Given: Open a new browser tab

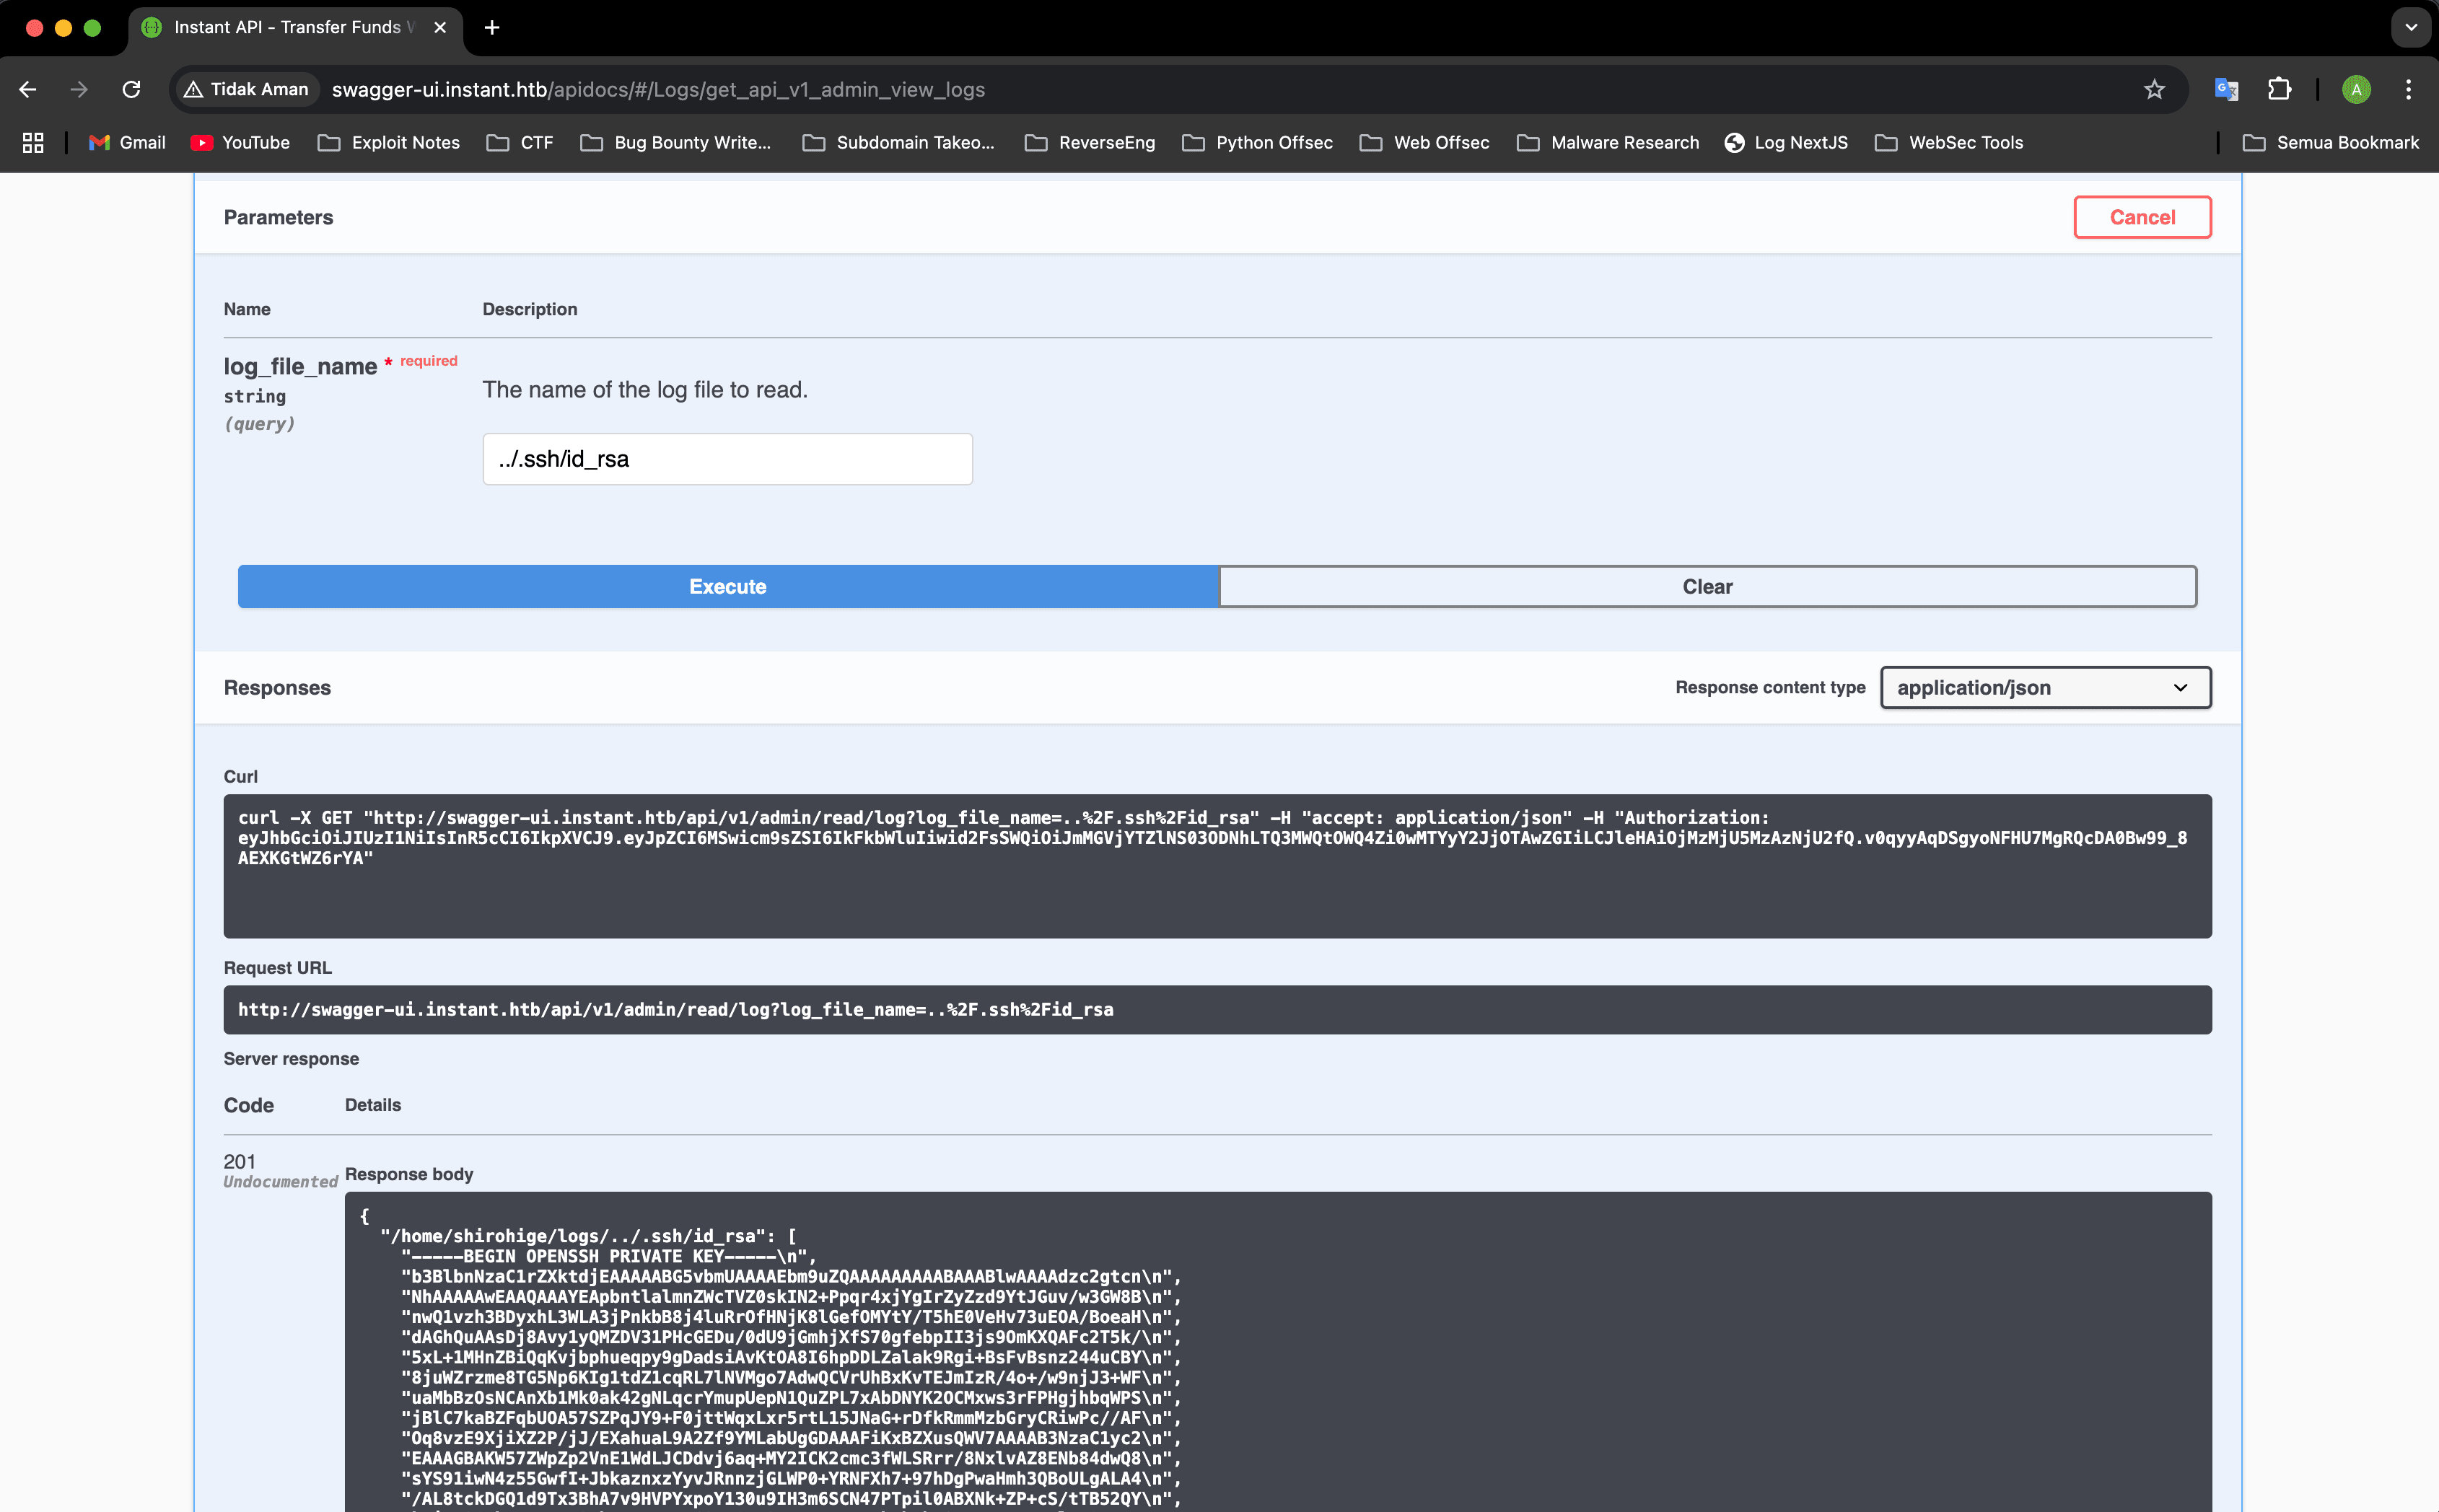Looking at the screenshot, I should (x=492, y=28).
